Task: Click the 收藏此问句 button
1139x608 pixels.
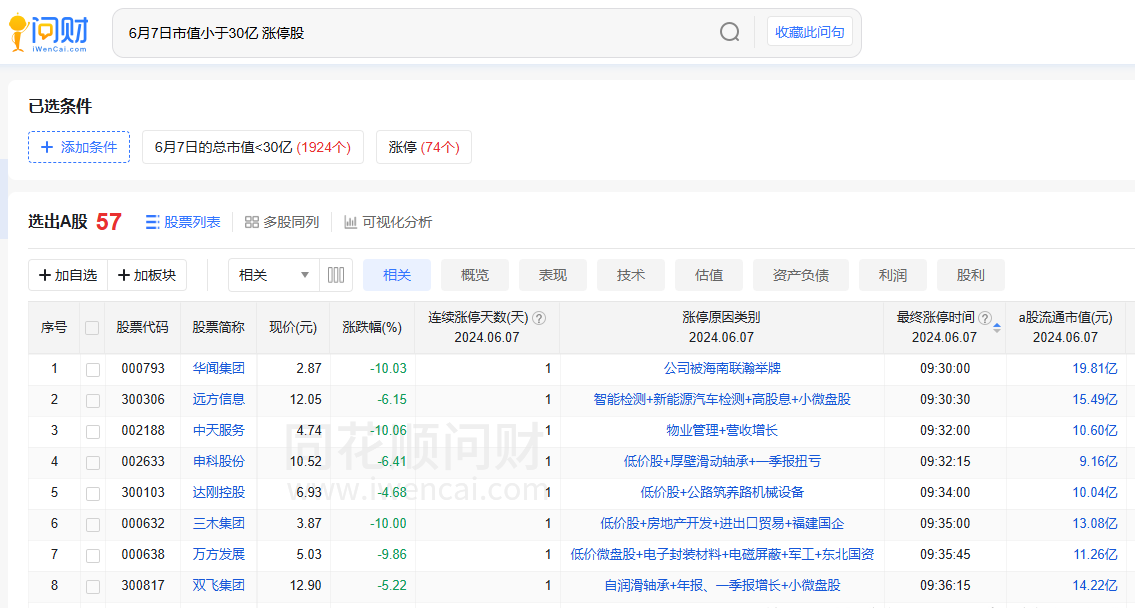Action: (x=810, y=32)
